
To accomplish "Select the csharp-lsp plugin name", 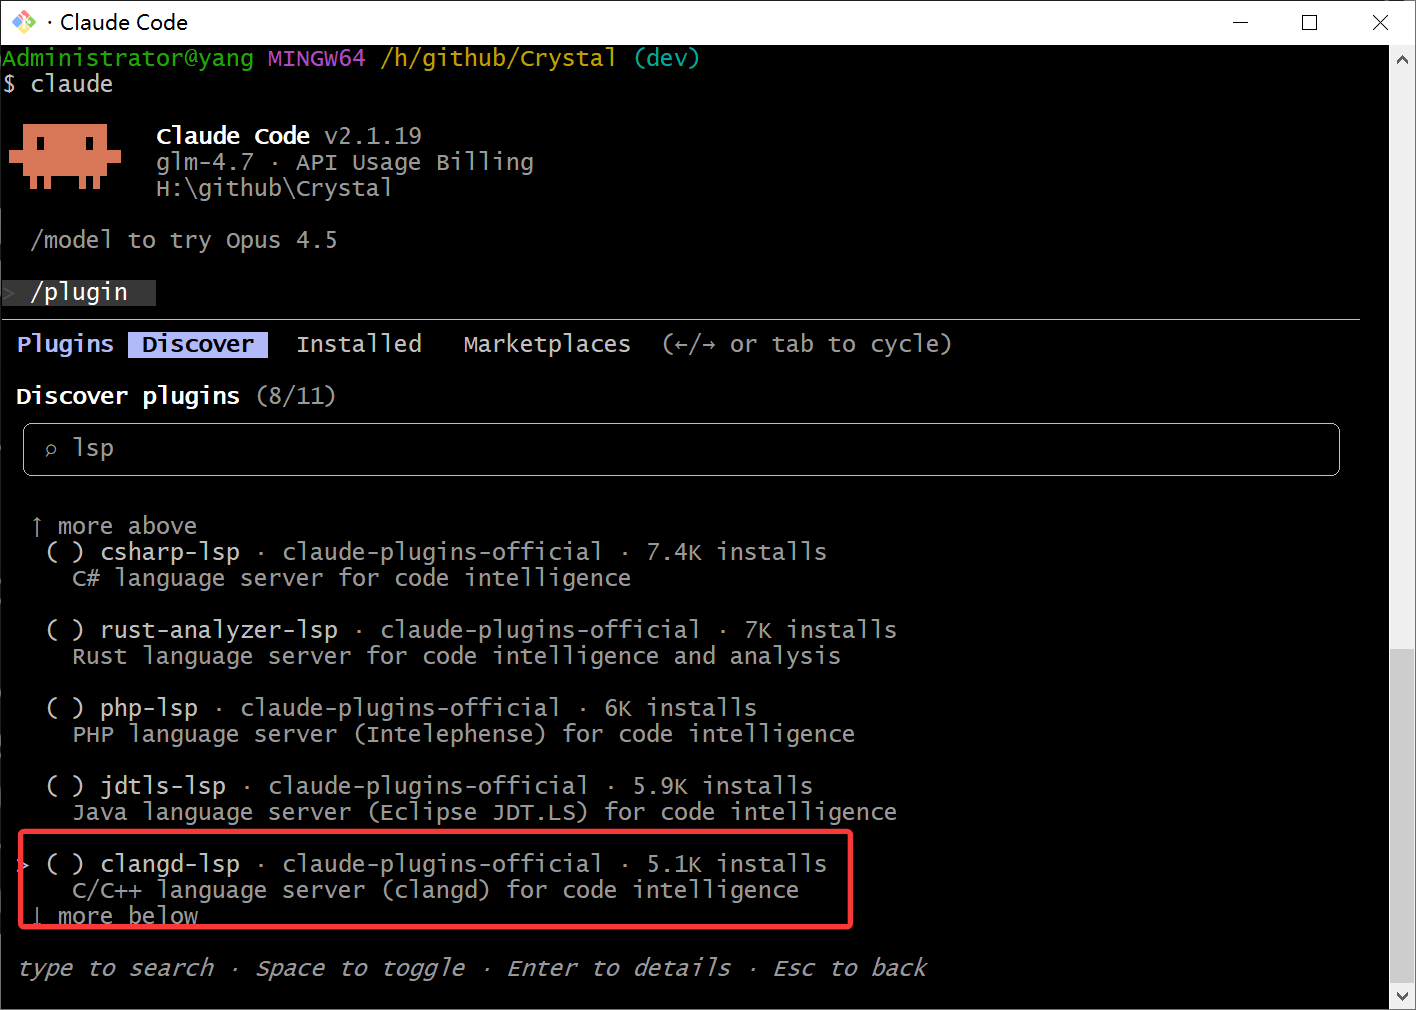I will click(x=170, y=552).
